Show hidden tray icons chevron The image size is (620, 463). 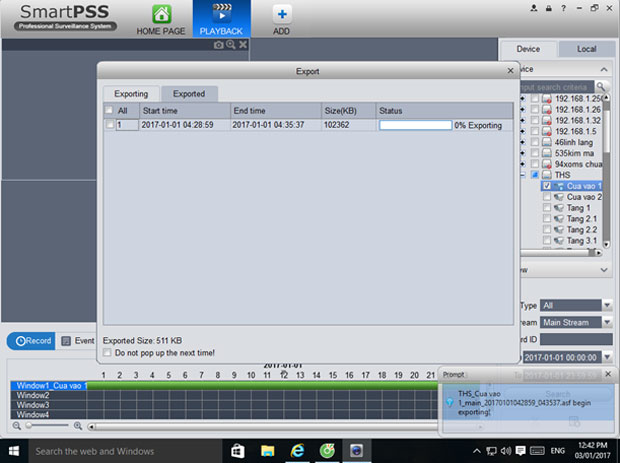[477, 451]
